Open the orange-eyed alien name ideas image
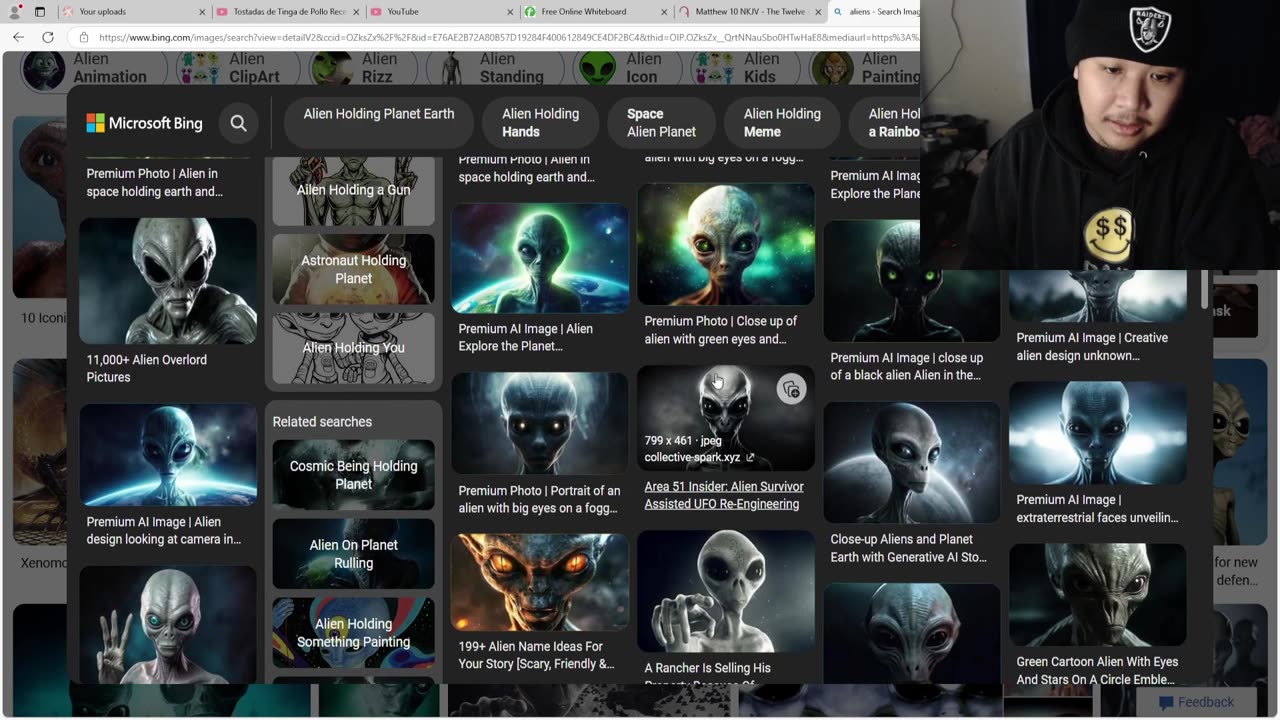The image size is (1280, 720). point(540,582)
